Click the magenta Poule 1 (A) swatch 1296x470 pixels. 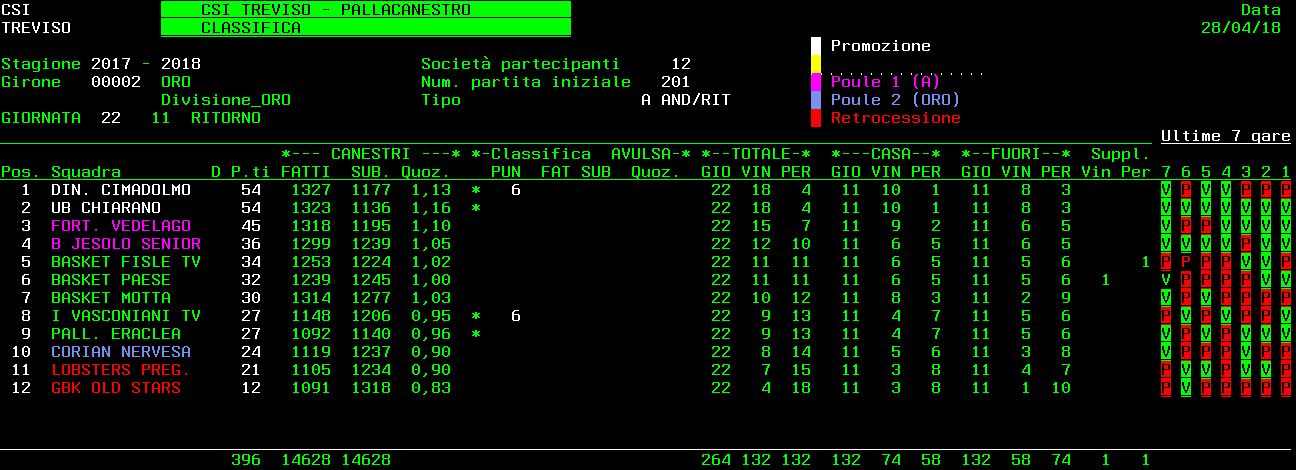pyautogui.click(x=816, y=82)
